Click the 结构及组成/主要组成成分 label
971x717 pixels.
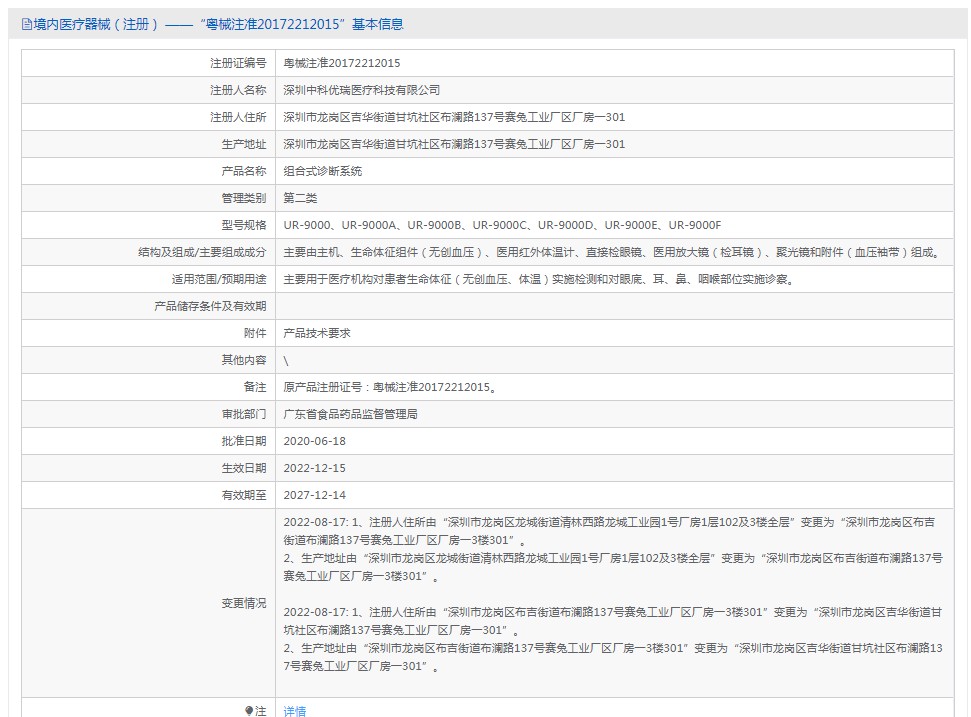click(202, 252)
